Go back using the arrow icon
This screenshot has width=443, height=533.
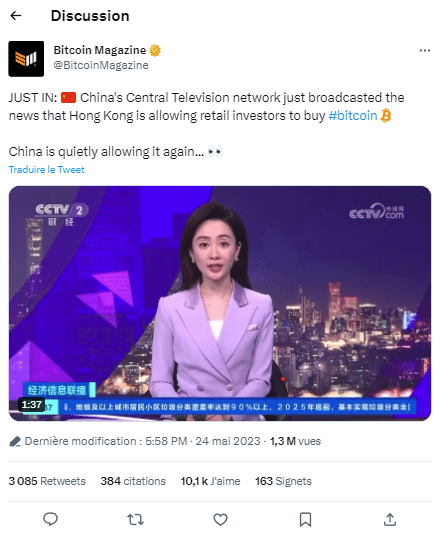[16, 16]
